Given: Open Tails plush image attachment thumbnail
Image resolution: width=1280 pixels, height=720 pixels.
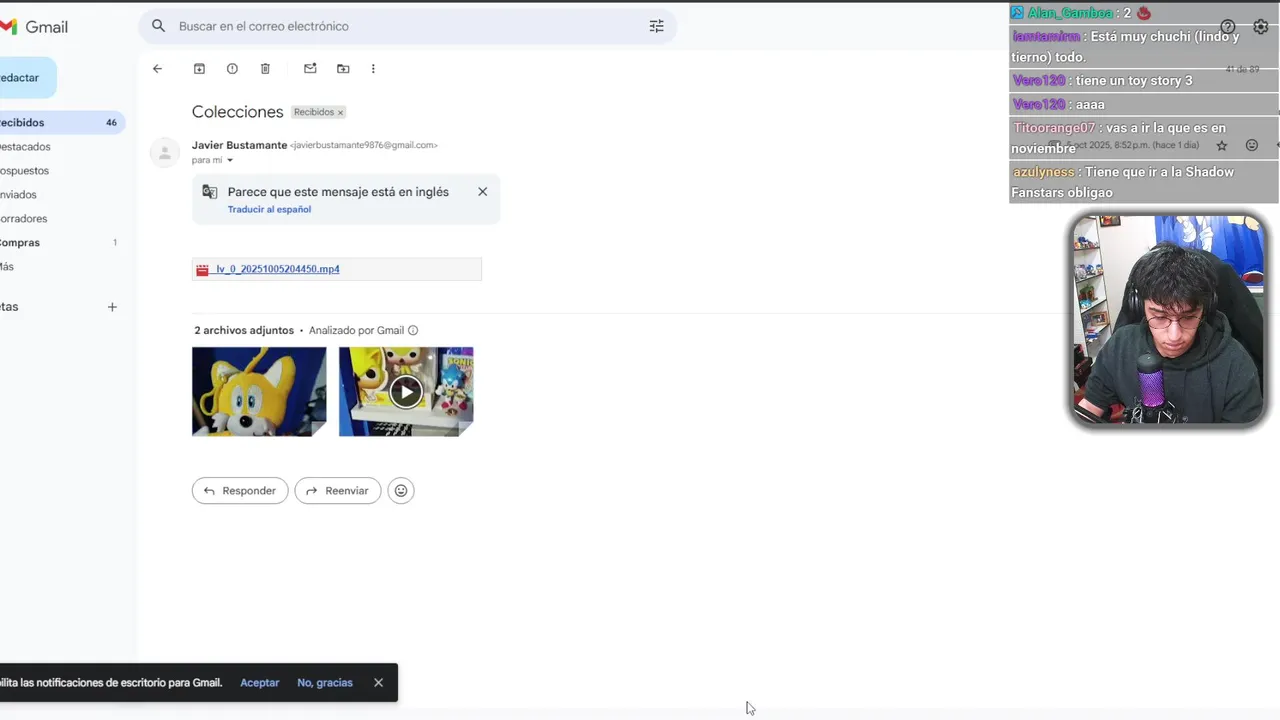Looking at the screenshot, I should tap(259, 392).
